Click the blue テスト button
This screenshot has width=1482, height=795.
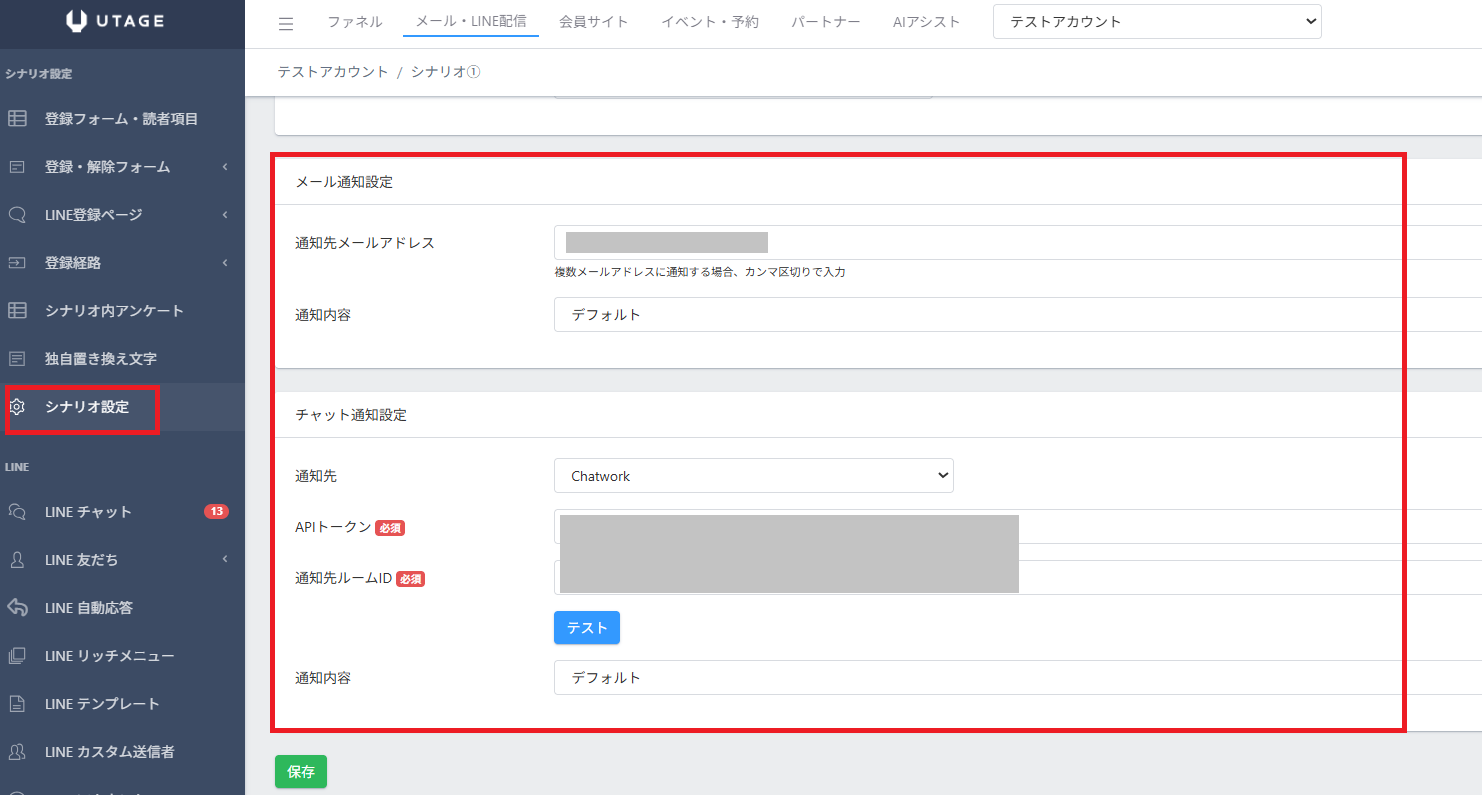tap(587, 628)
